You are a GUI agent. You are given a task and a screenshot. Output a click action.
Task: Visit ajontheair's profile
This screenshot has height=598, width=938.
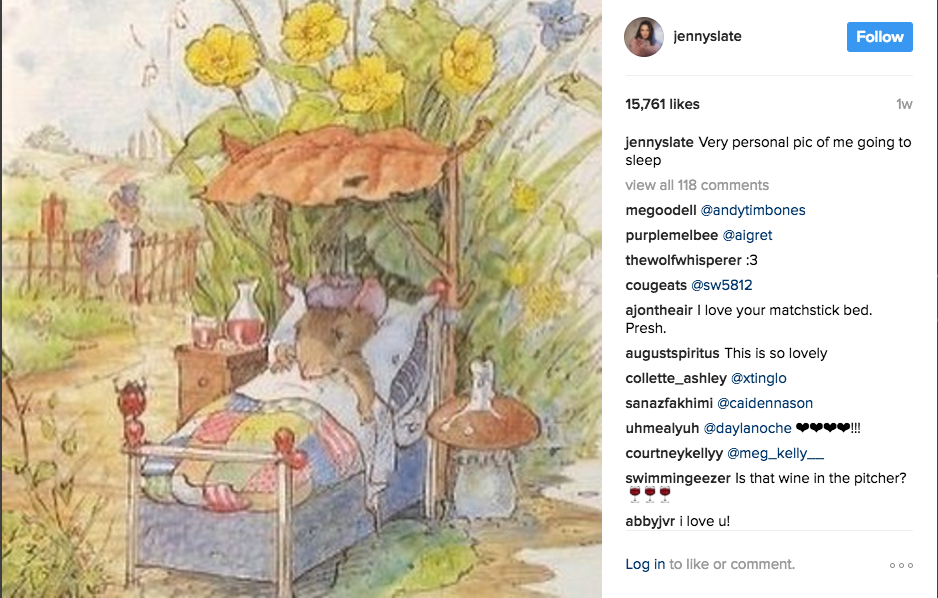click(659, 310)
